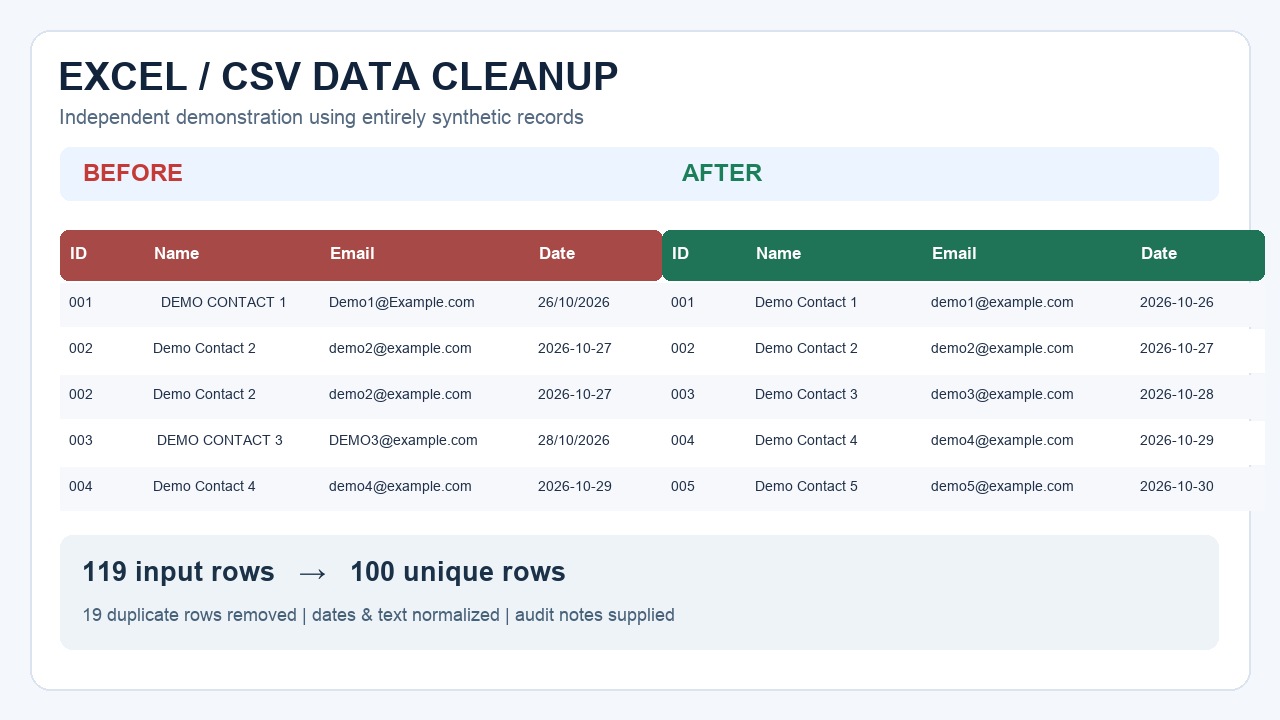Screen dimensions: 1280x720
Task: Click the "119 input rows" summary text
Action: 178,572
